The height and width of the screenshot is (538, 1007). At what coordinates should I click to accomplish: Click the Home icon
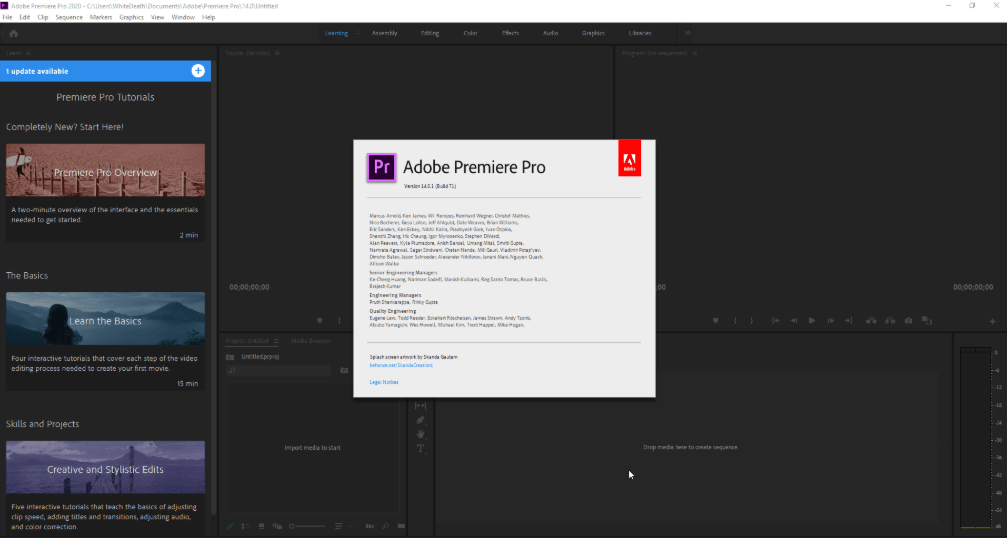pyautogui.click(x=13, y=33)
